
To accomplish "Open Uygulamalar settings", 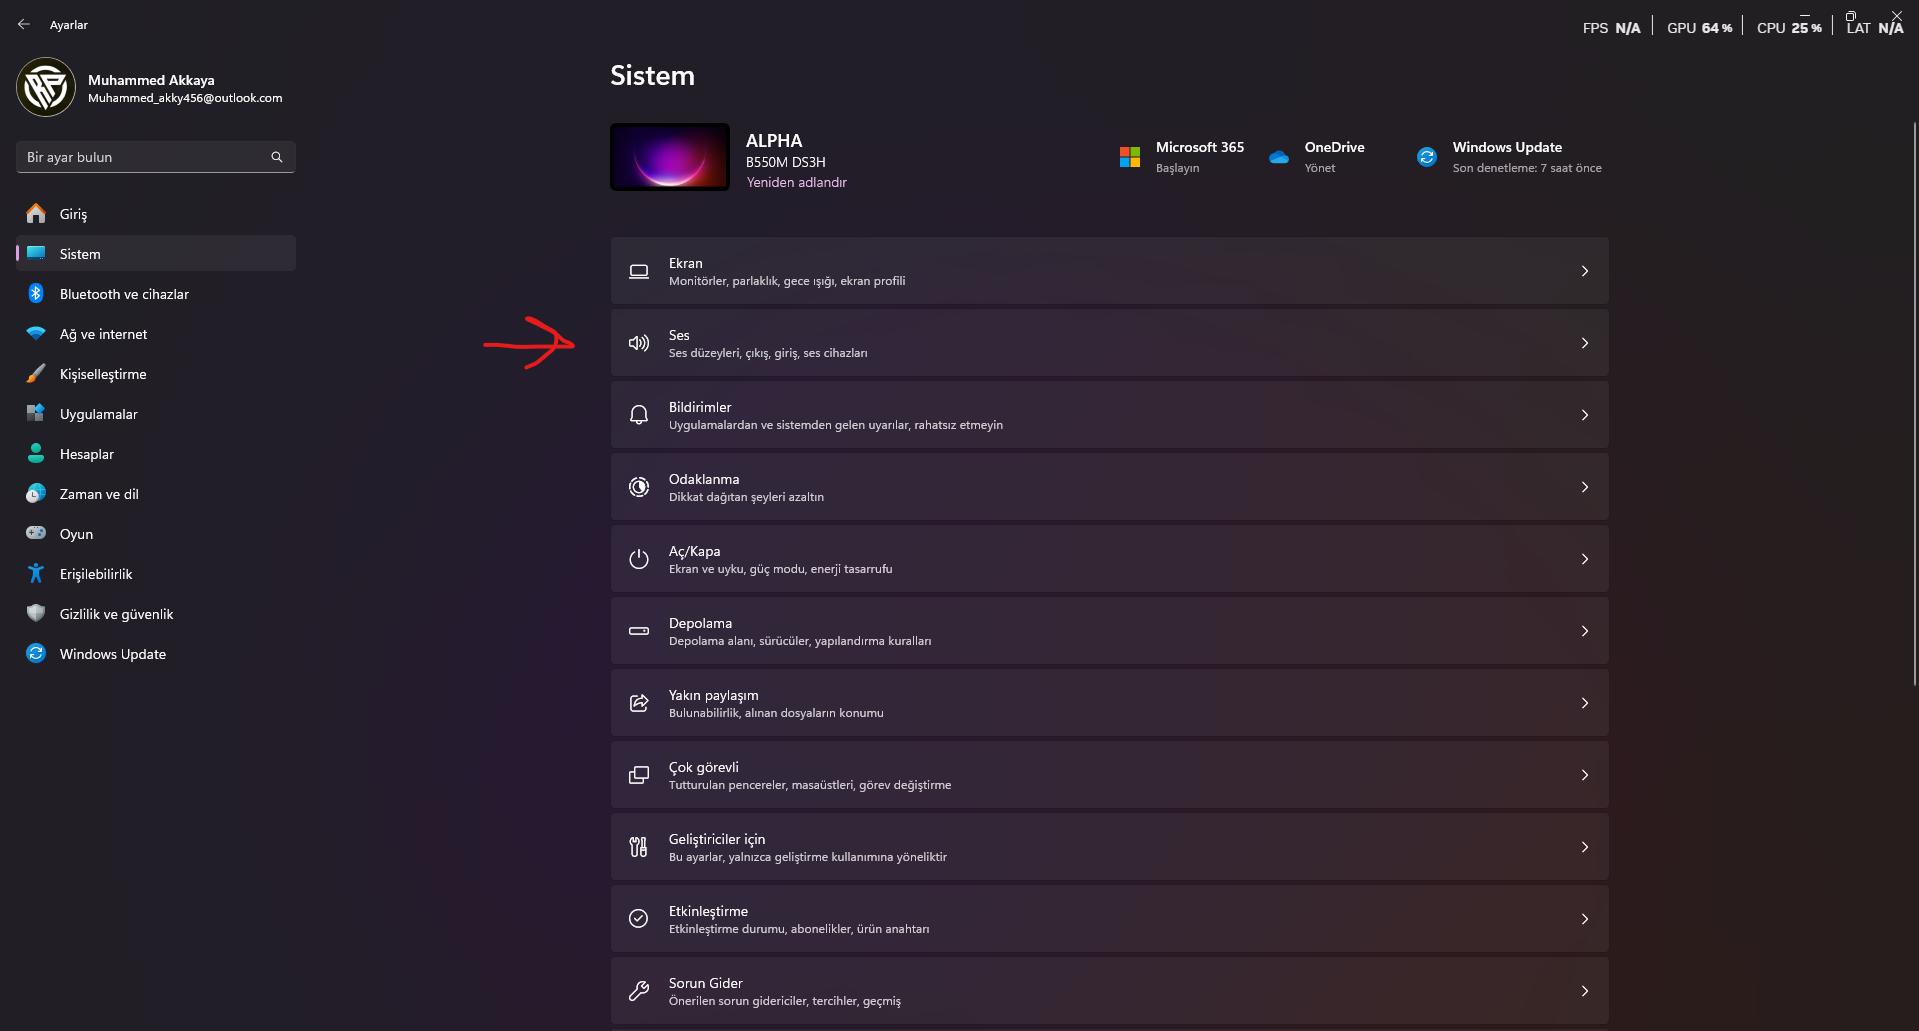I will pos(156,413).
